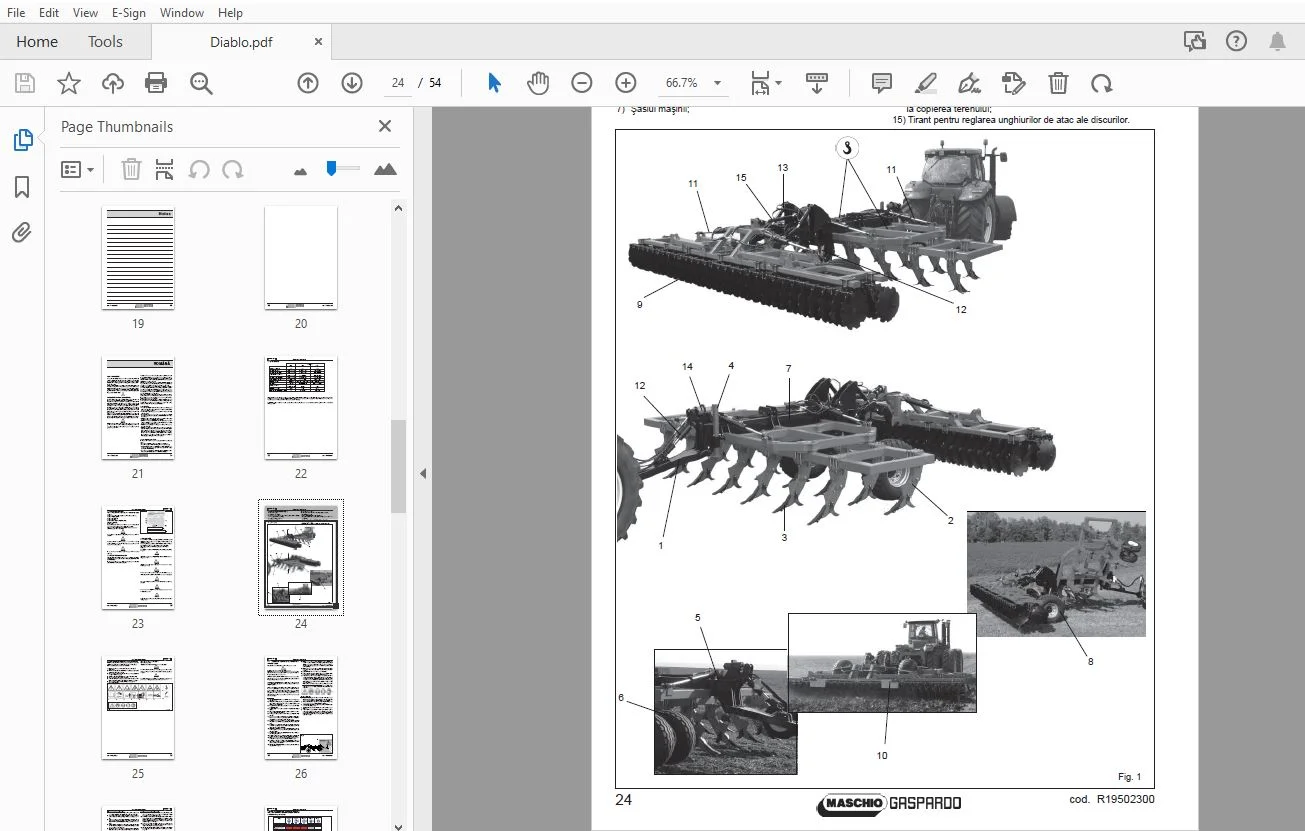Add a sticky note comment

pyautogui.click(x=881, y=83)
